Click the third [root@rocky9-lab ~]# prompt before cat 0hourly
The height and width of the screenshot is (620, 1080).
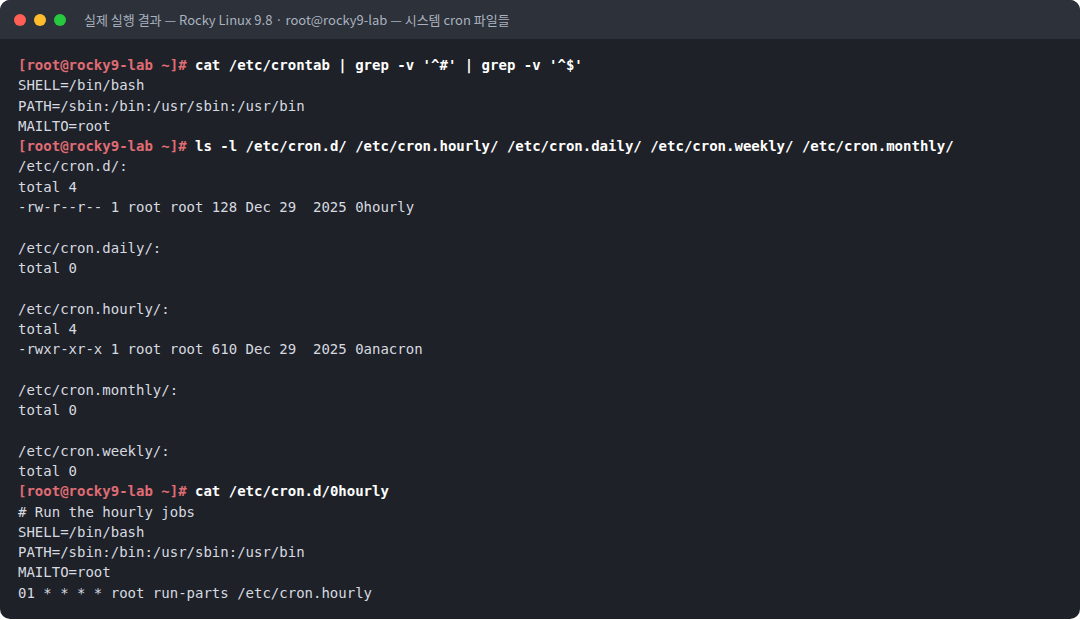coord(103,491)
